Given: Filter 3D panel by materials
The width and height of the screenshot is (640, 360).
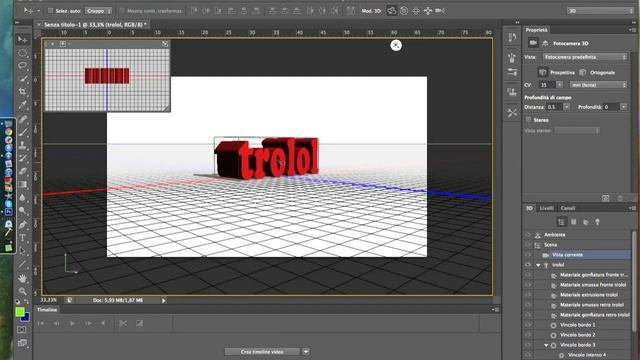Looking at the screenshot, I should [x=586, y=222].
